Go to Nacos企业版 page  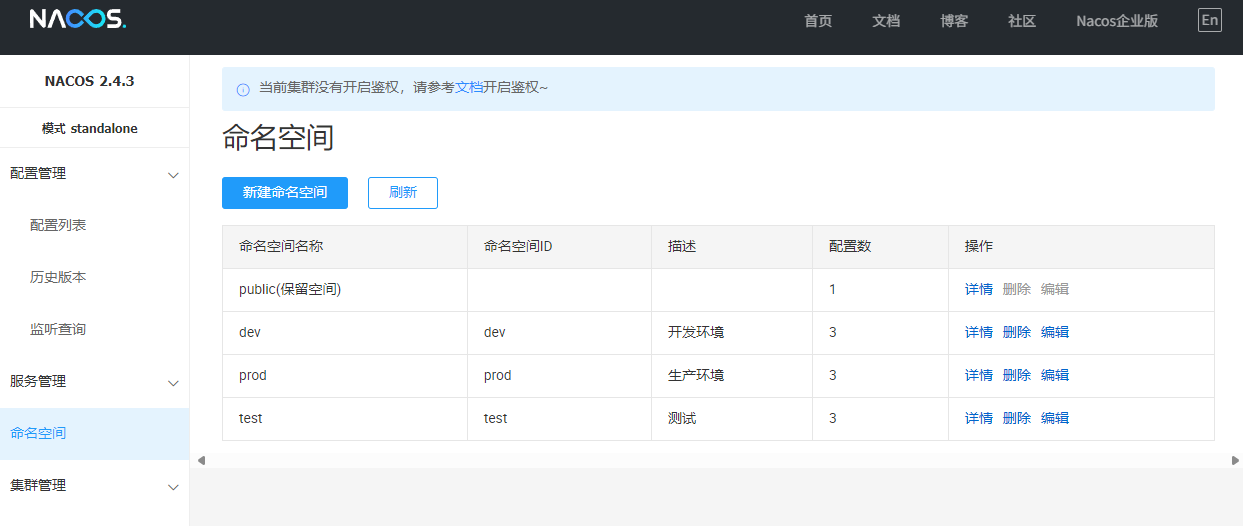1116,21
